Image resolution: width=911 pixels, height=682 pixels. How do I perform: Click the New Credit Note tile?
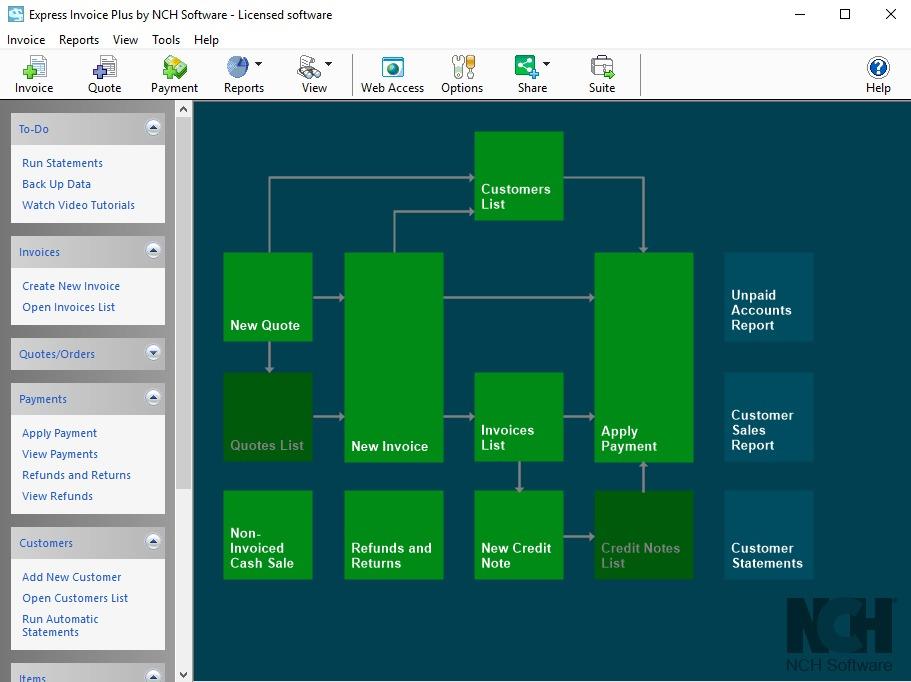click(x=519, y=535)
